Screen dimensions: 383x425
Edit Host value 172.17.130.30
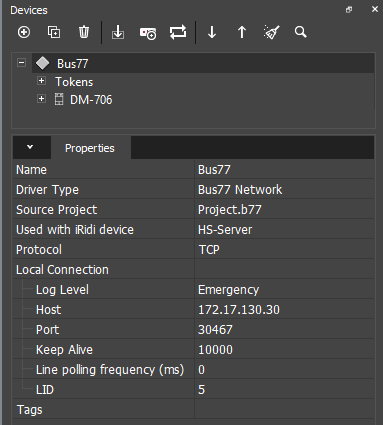[284, 310]
